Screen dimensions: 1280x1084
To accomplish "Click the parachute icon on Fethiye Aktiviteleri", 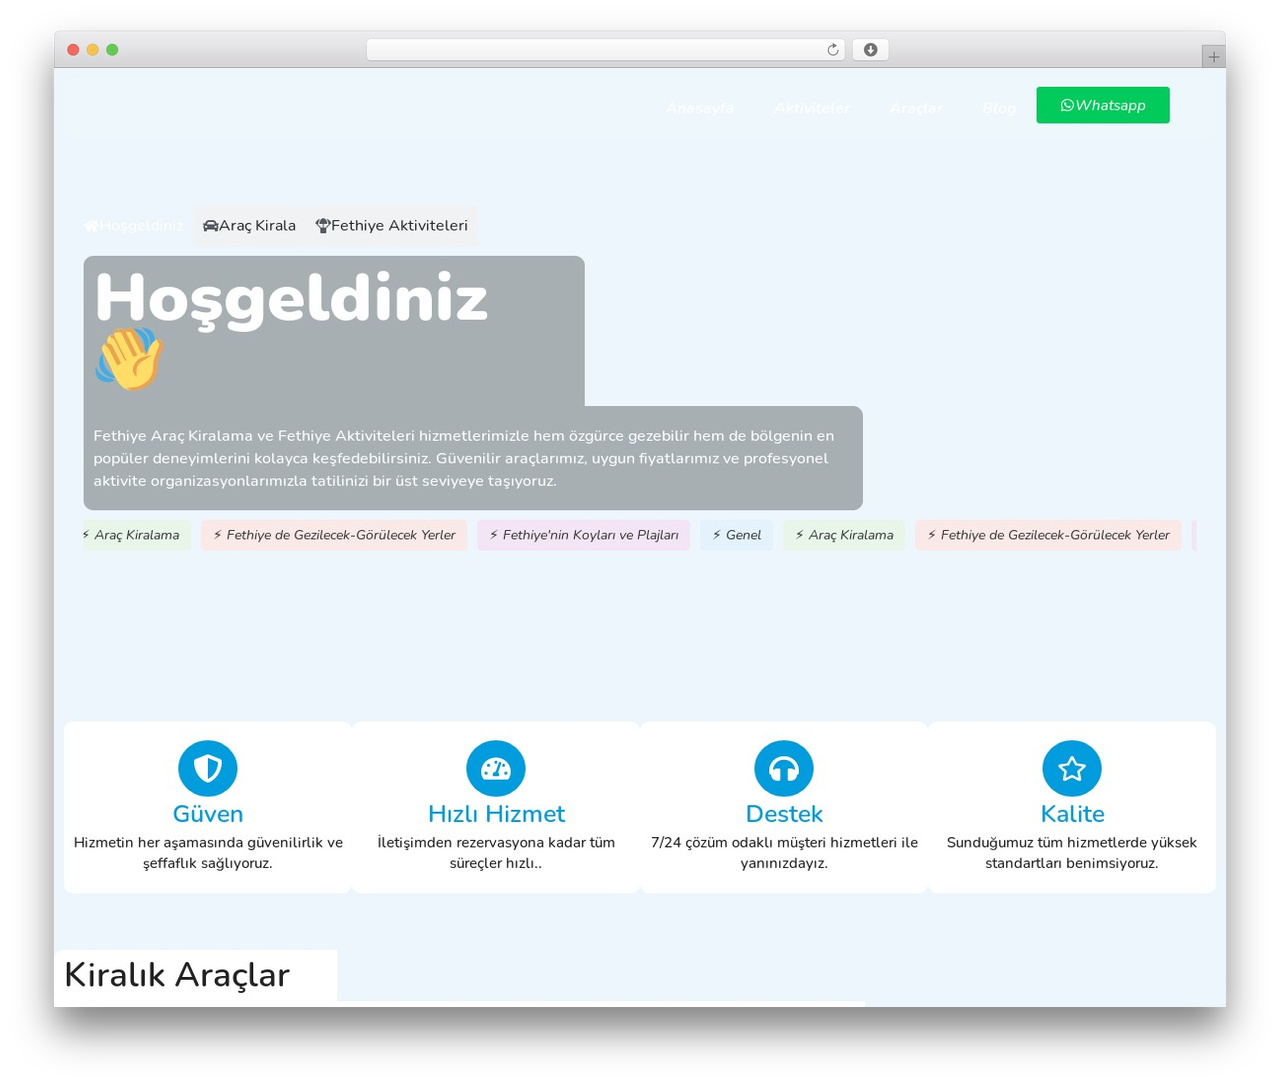I will click(323, 226).
